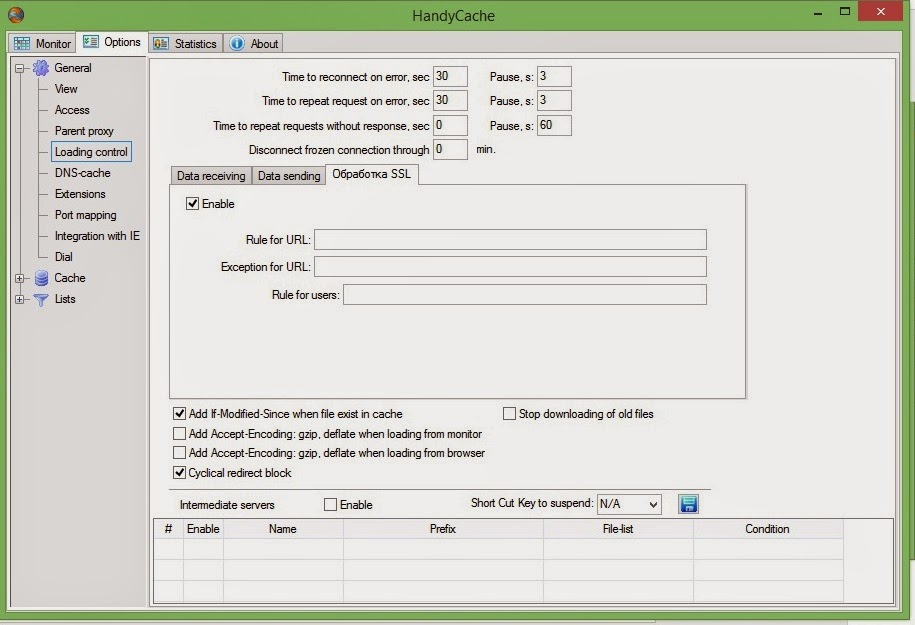Viewport: 915px width, 625px height.
Task: Collapse the General tree node
Action: [x=19, y=68]
